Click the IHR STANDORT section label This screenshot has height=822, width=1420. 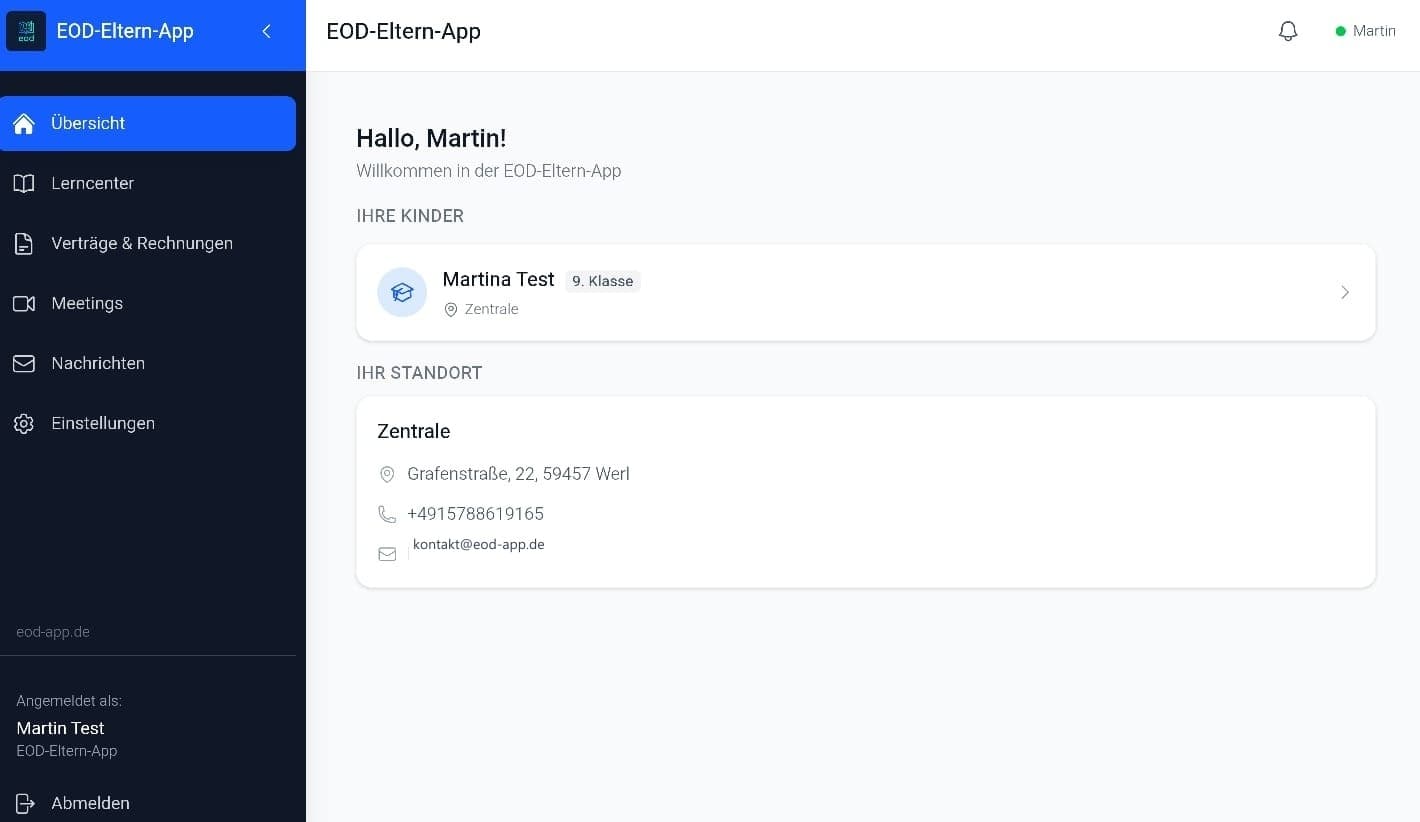pos(419,373)
